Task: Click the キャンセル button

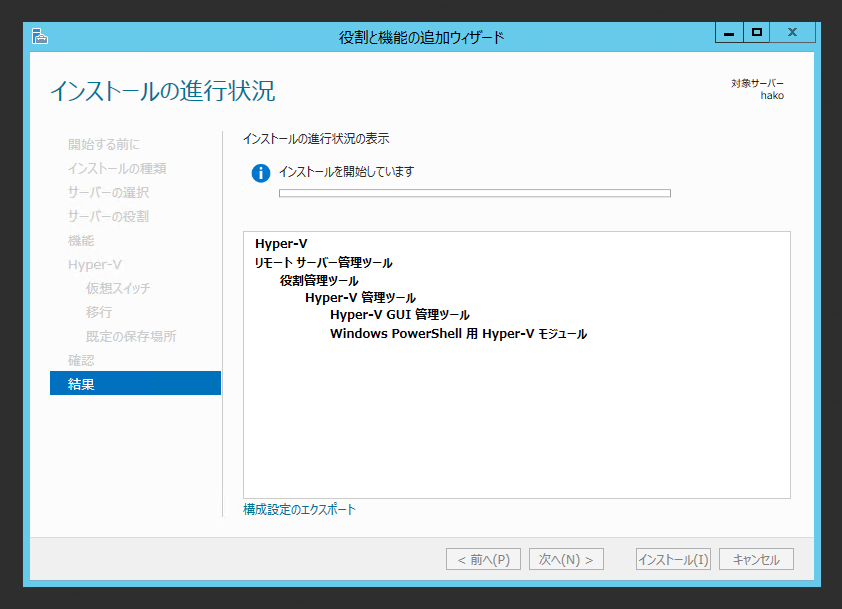Action: (756, 559)
